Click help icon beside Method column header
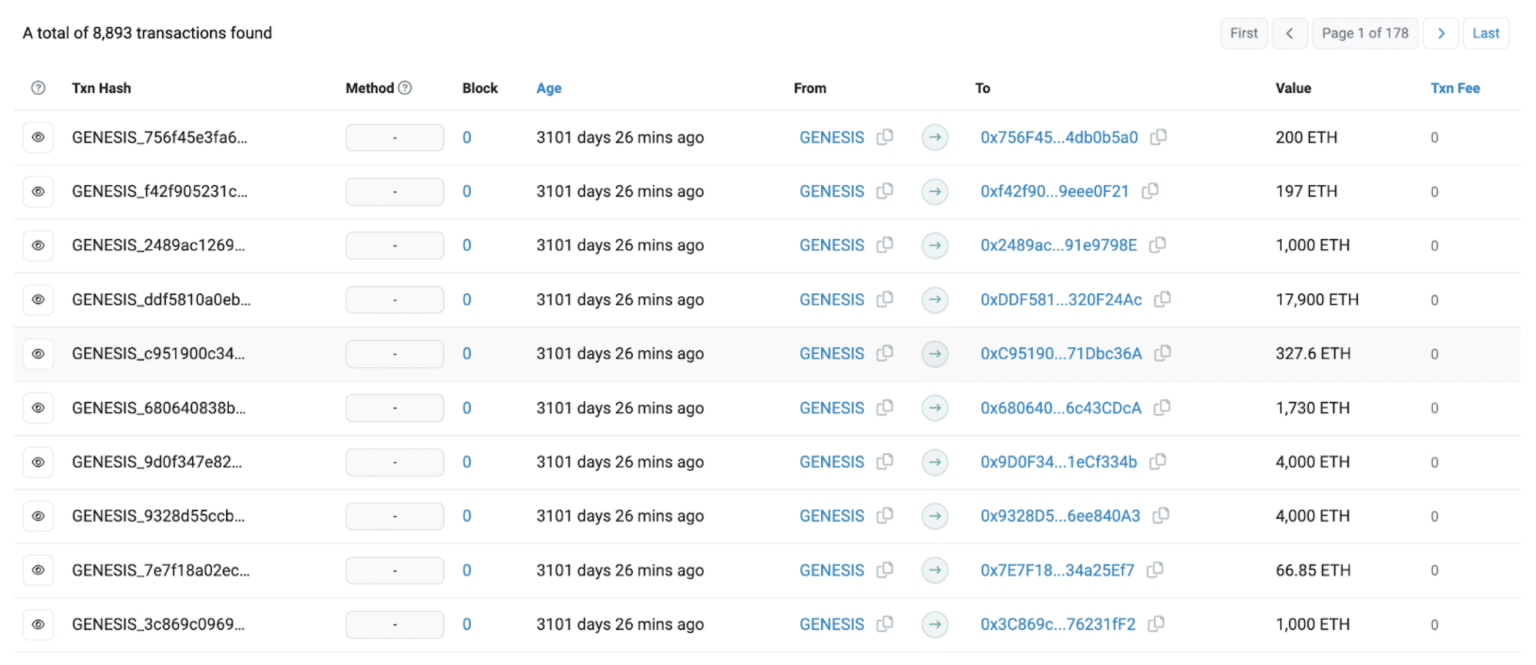This screenshot has width=1536, height=665. (405, 88)
